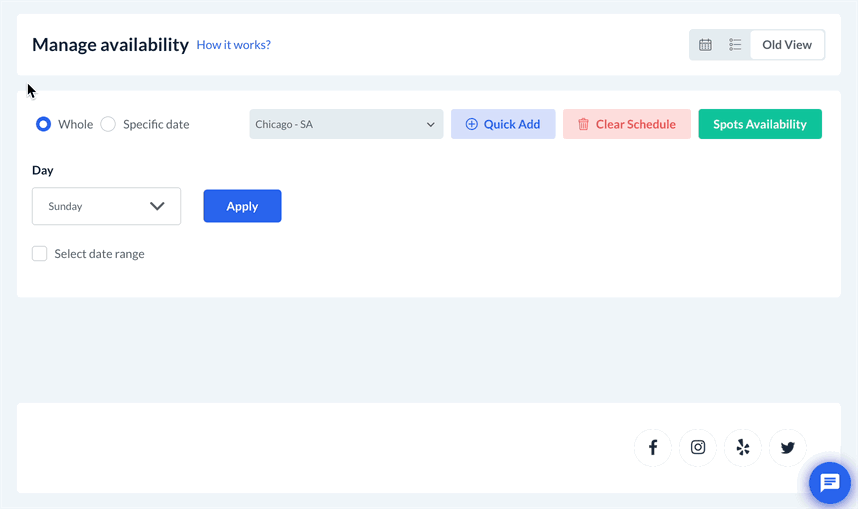Open Yelp social link icon

point(743,447)
